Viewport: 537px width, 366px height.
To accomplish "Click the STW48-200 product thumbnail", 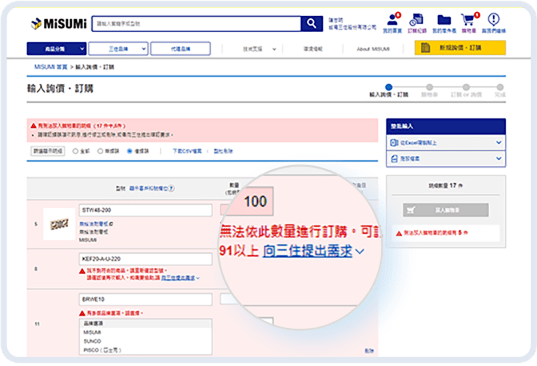I will (59, 224).
